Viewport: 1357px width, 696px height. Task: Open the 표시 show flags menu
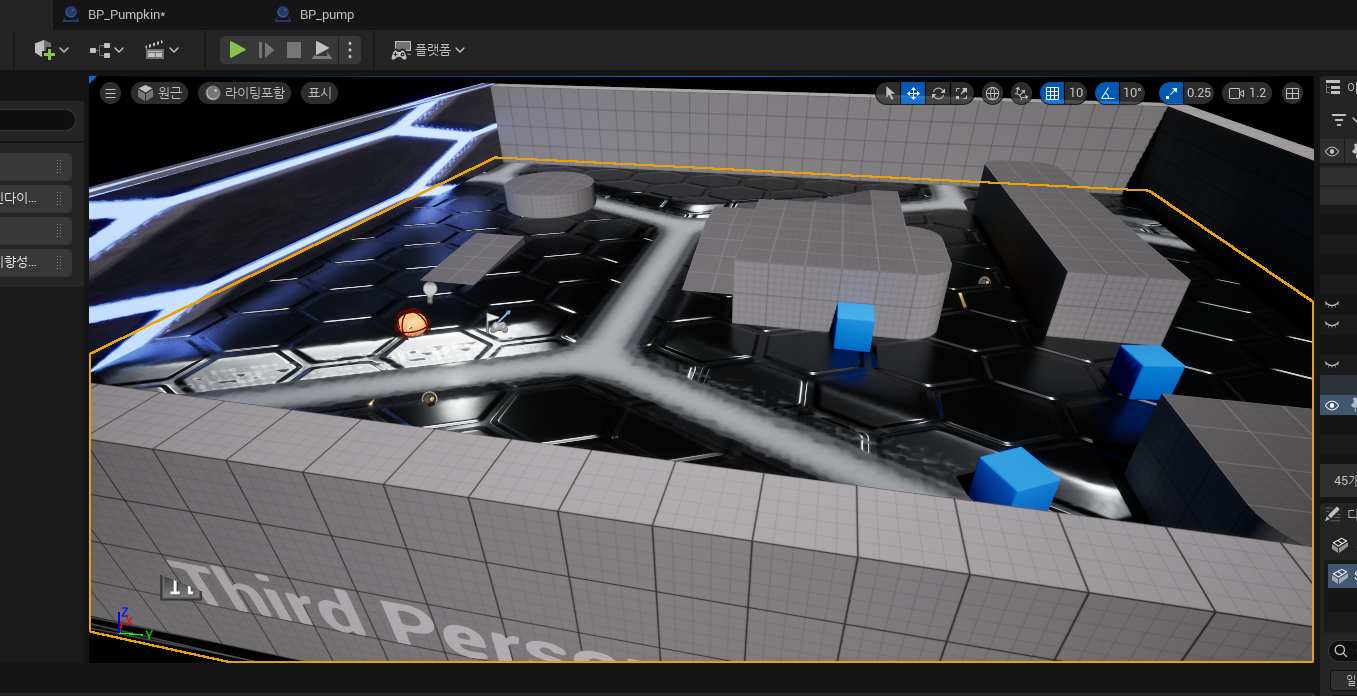(319, 93)
